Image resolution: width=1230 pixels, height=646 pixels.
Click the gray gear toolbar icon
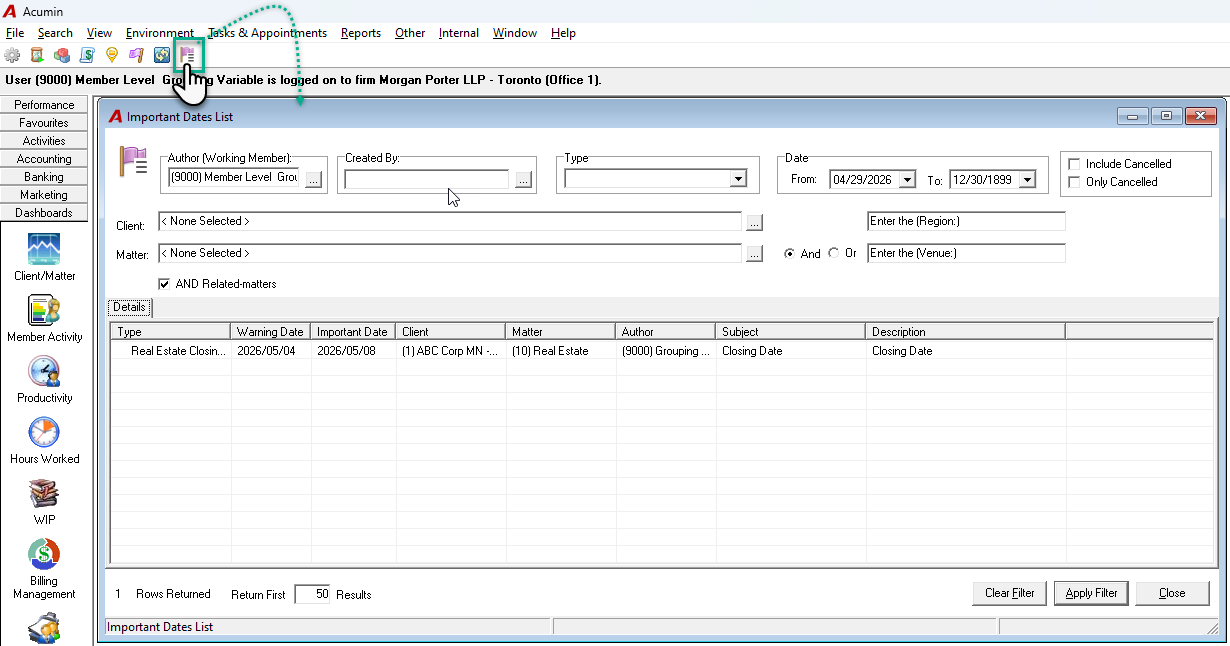pos(12,55)
